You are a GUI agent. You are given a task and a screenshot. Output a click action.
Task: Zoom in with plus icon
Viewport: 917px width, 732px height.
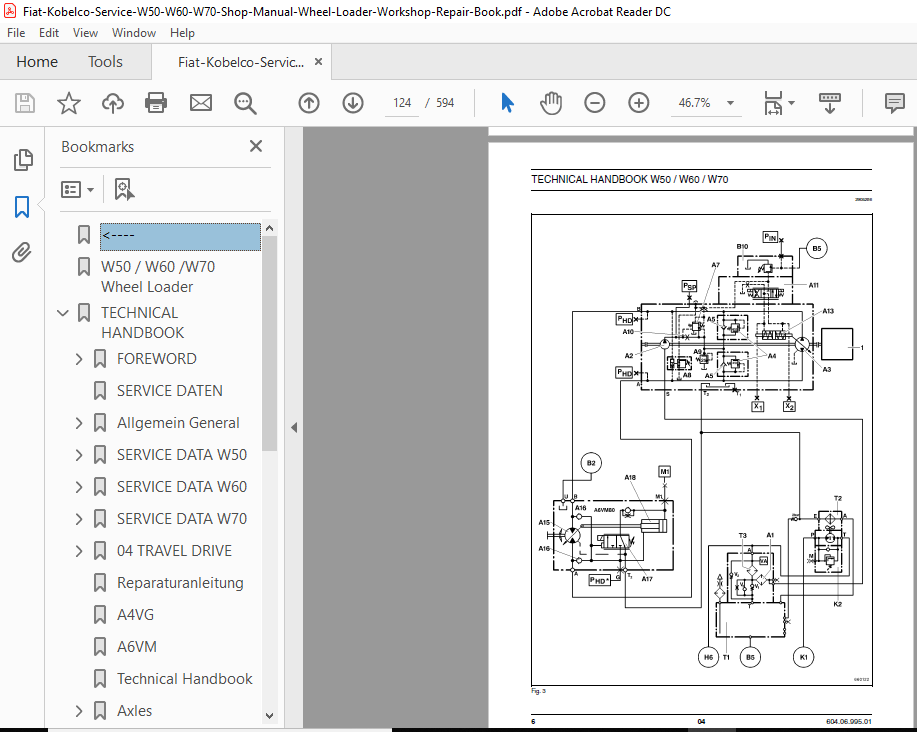639,103
